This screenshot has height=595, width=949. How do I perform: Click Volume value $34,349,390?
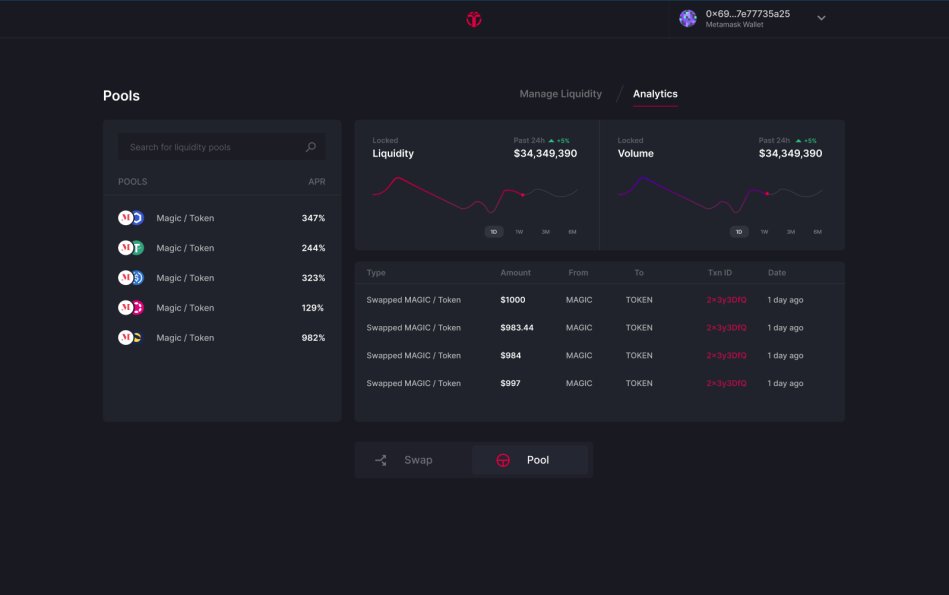790,154
